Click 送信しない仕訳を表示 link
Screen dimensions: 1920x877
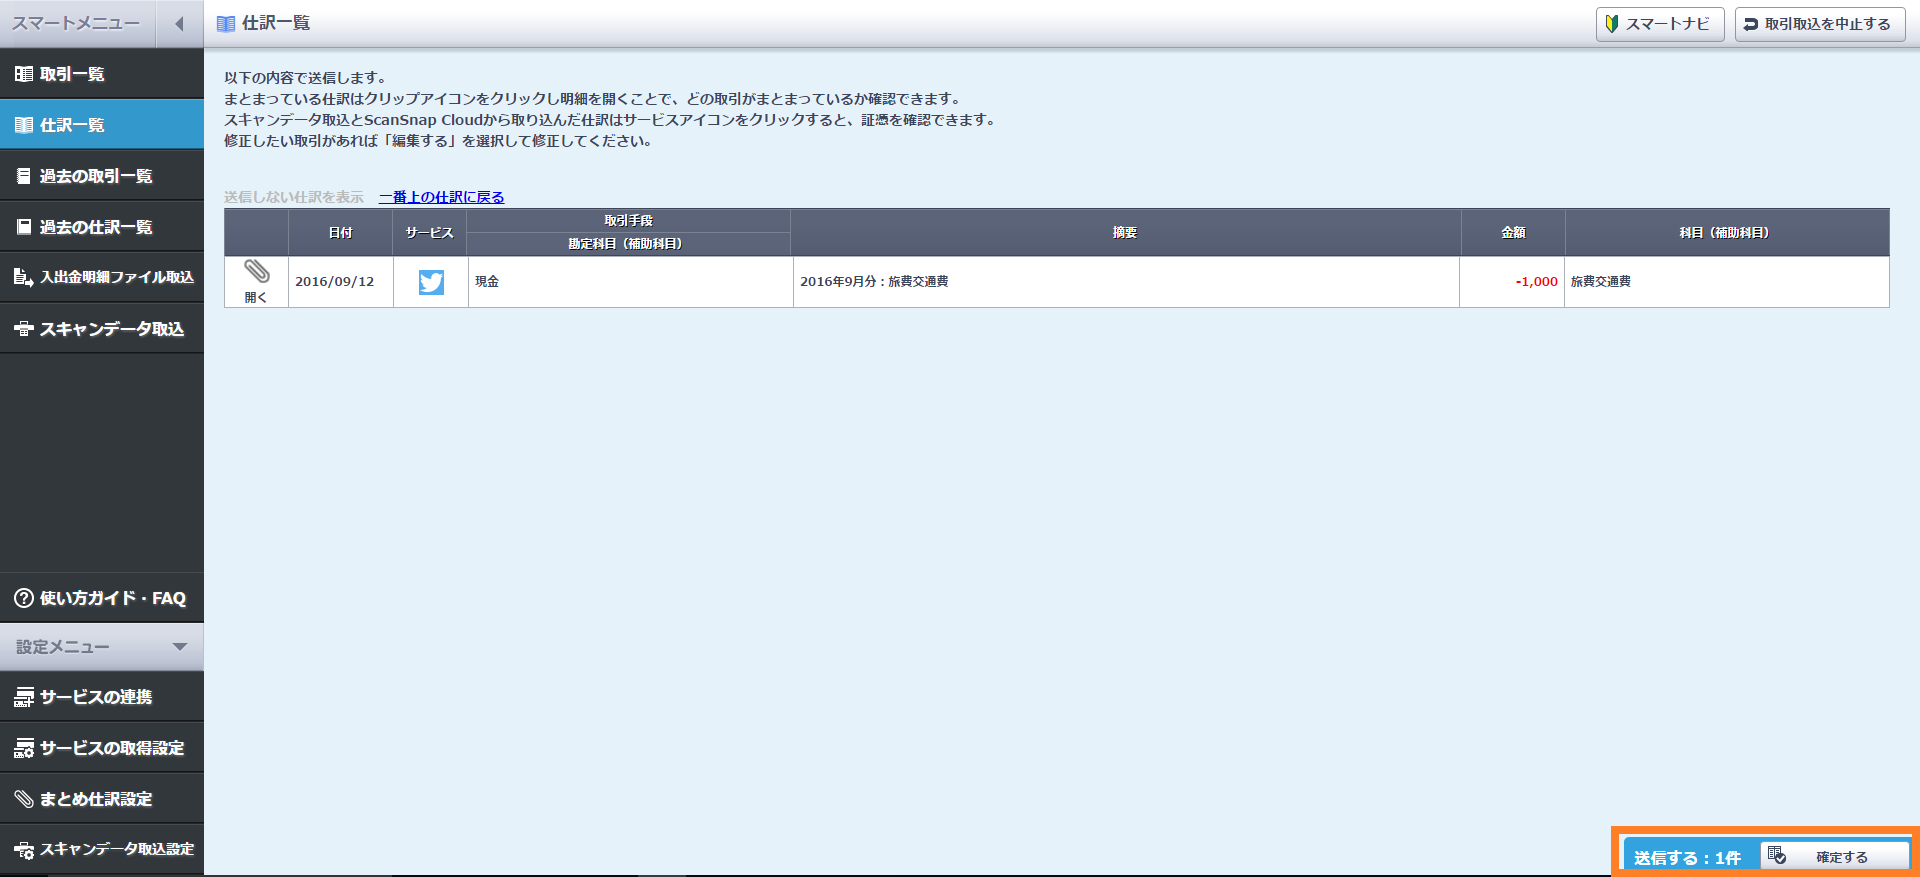(x=294, y=197)
